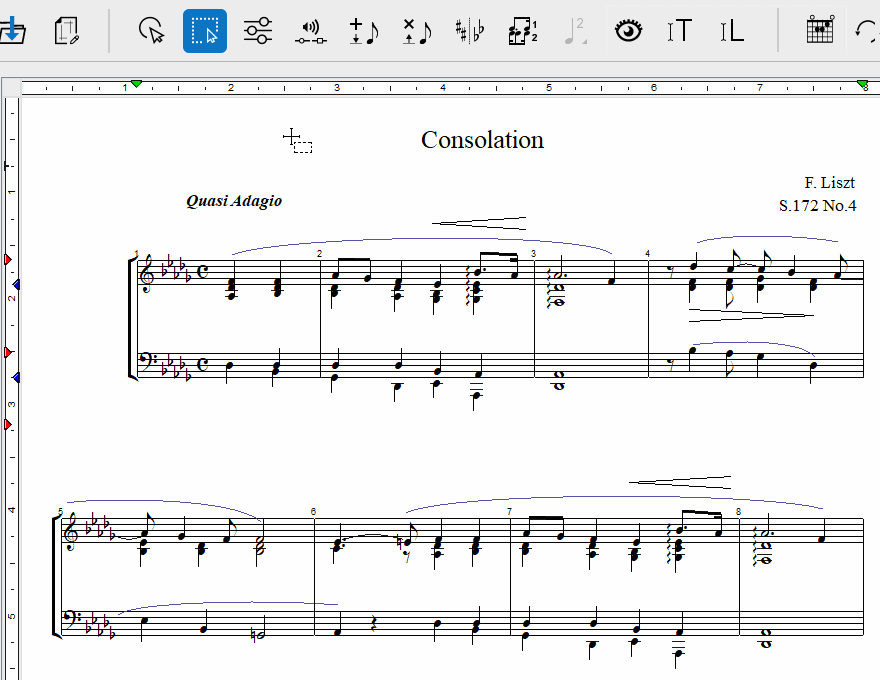Open the guitar chord grid tool
880x680 pixels.
[820, 30]
